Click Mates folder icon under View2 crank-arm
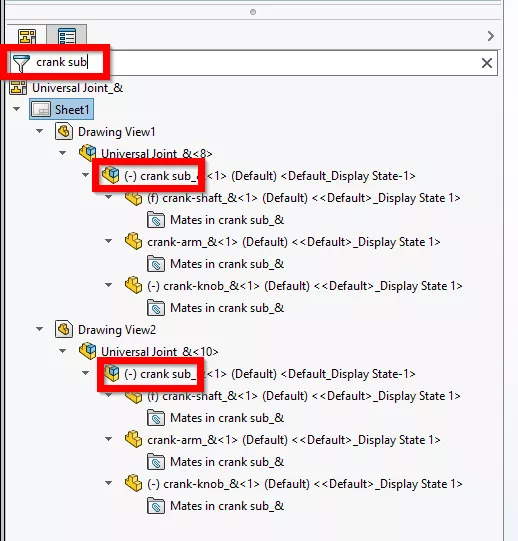 (x=156, y=462)
